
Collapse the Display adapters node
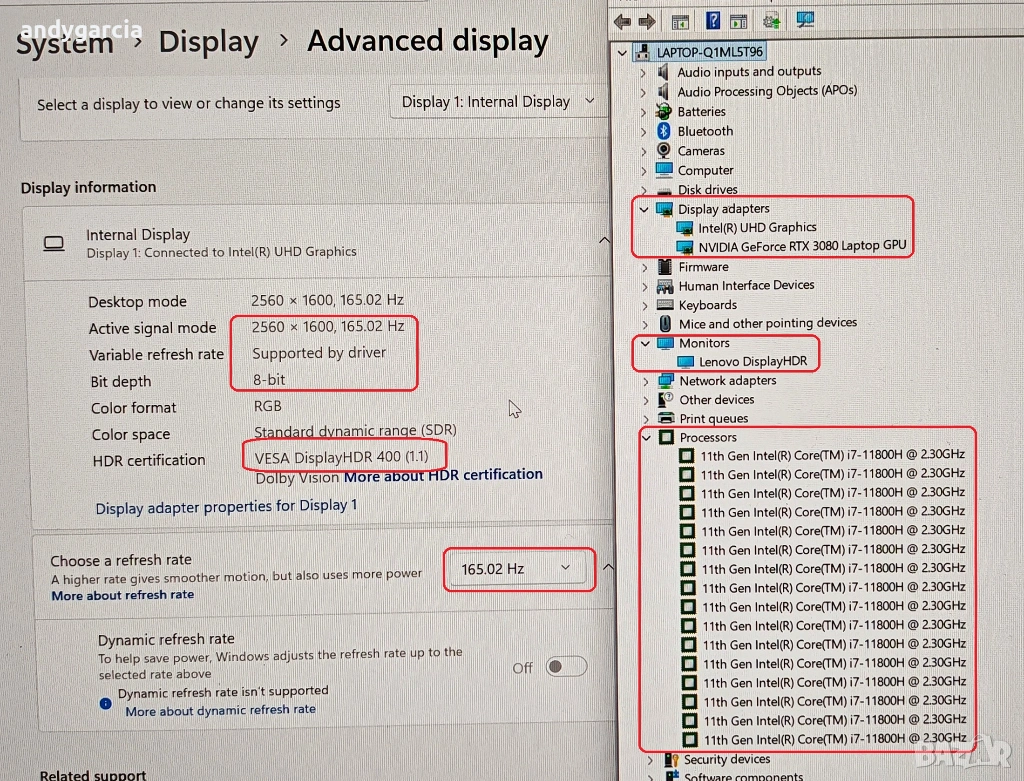pyautogui.click(x=644, y=209)
